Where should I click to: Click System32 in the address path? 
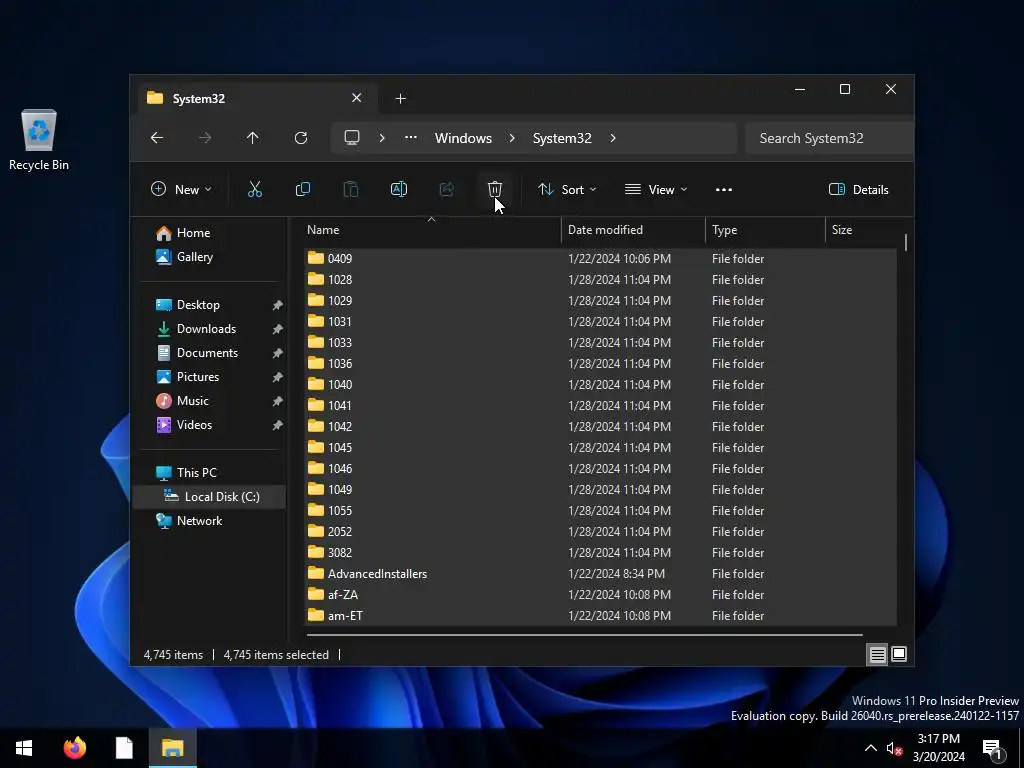click(x=562, y=138)
